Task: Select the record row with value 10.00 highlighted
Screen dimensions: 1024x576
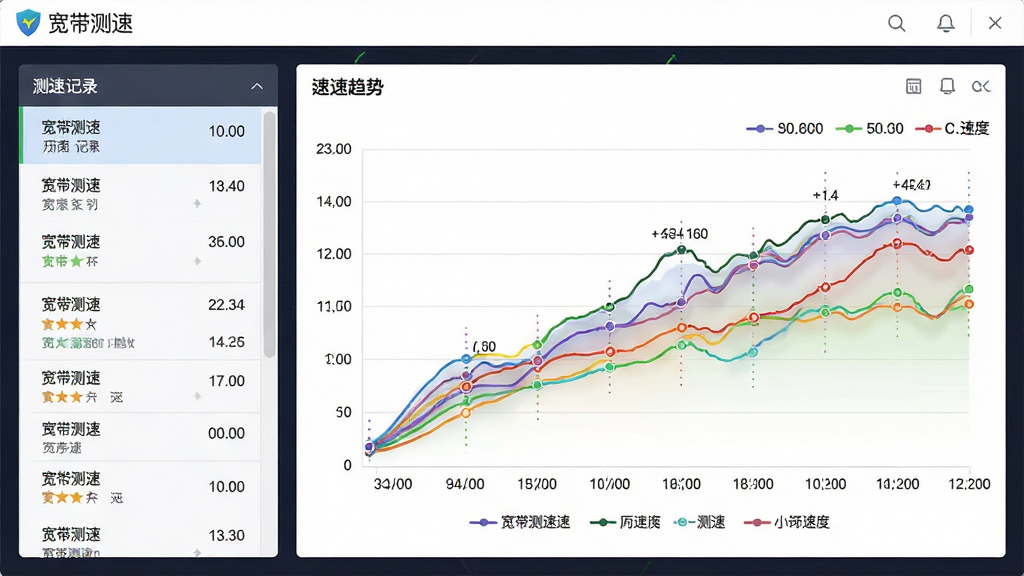Action: coord(140,136)
